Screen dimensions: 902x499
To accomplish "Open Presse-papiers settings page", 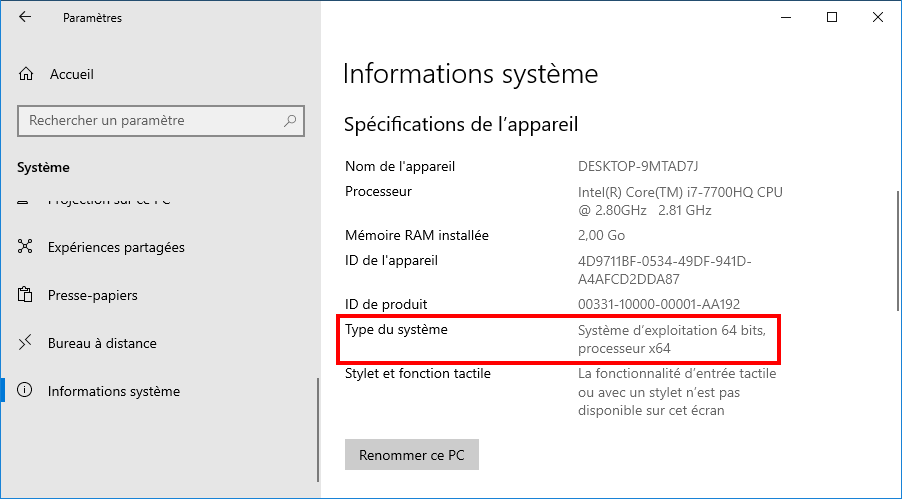I will (x=93, y=295).
